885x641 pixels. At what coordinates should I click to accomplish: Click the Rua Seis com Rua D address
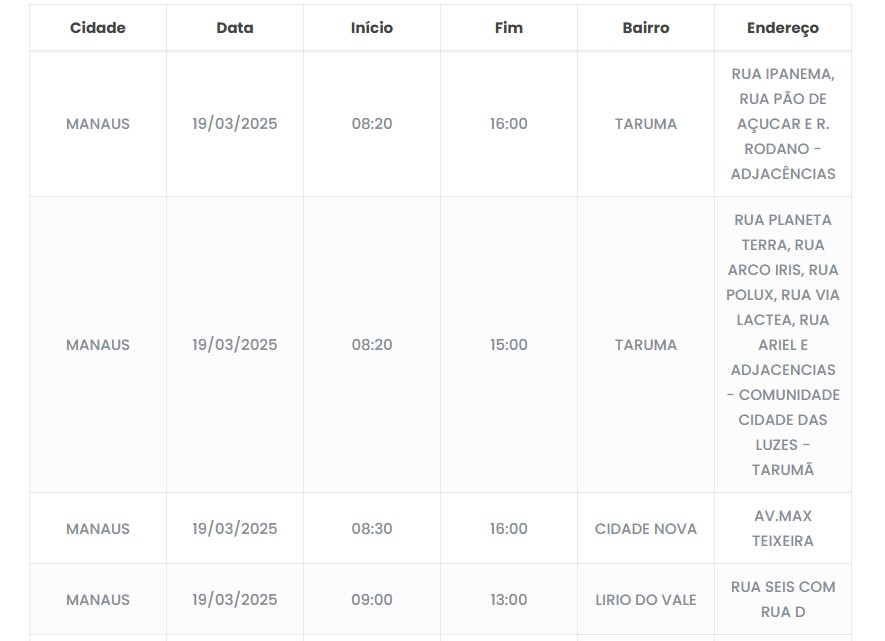click(783, 600)
